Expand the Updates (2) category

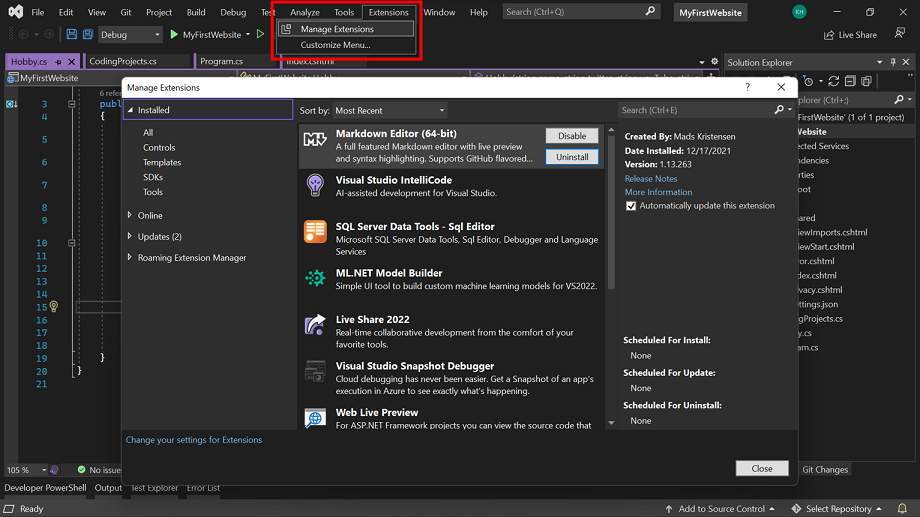point(130,236)
